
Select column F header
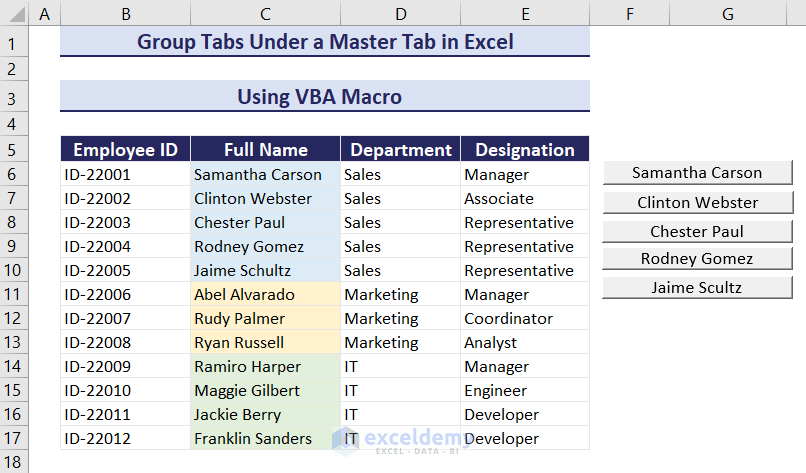tap(630, 14)
